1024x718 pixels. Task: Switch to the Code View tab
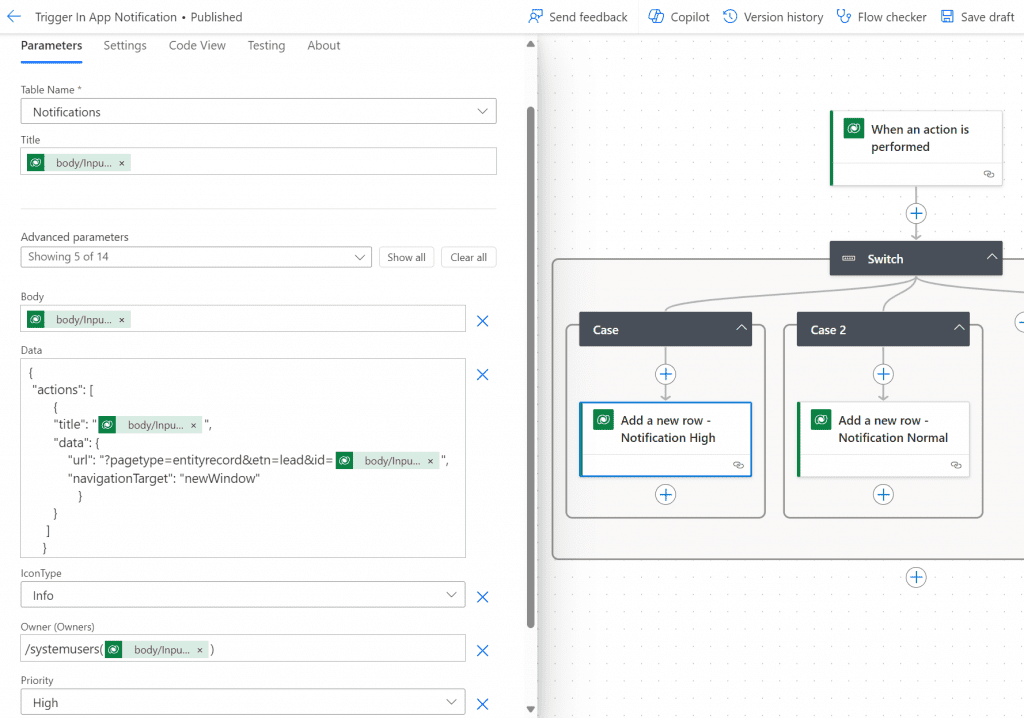[196, 46]
